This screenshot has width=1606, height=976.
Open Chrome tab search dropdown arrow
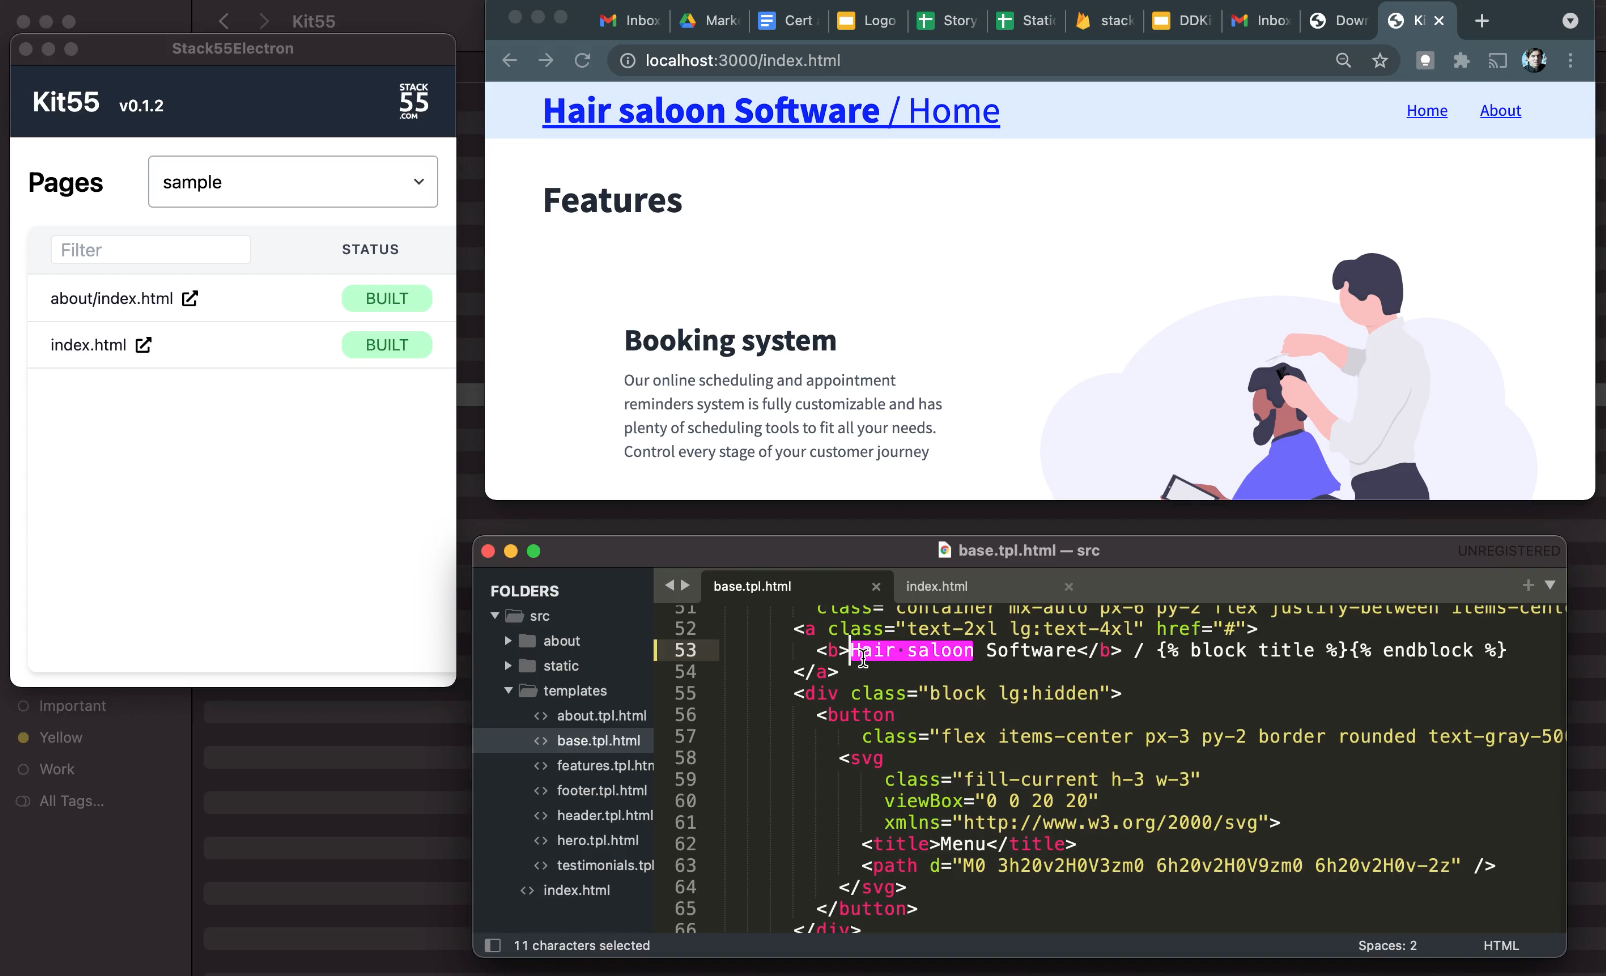[1570, 20]
